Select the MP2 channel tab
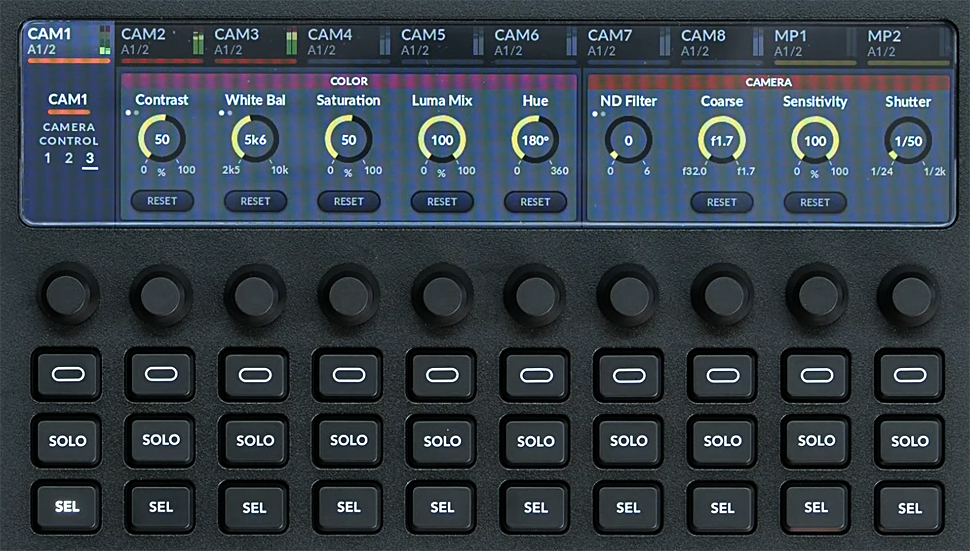970x551 pixels. [x=909, y=46]
